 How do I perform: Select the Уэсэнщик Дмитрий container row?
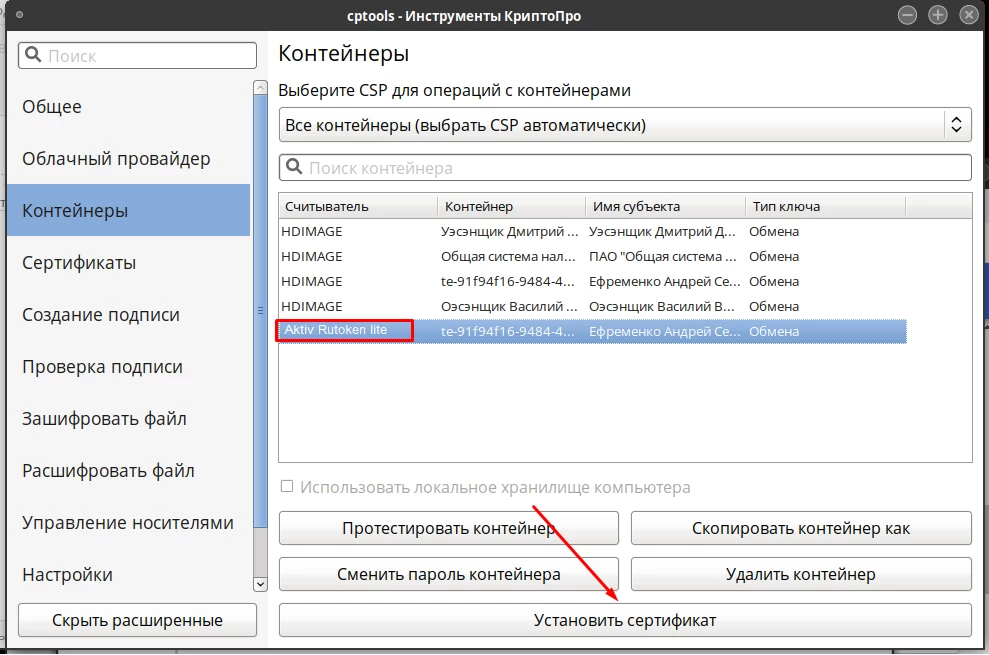[593, 232]
